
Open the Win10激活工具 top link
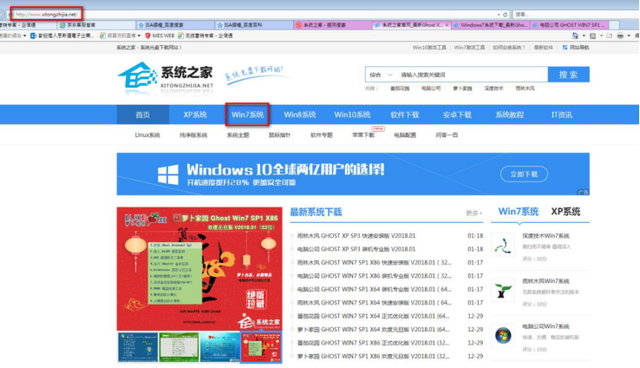429,47
